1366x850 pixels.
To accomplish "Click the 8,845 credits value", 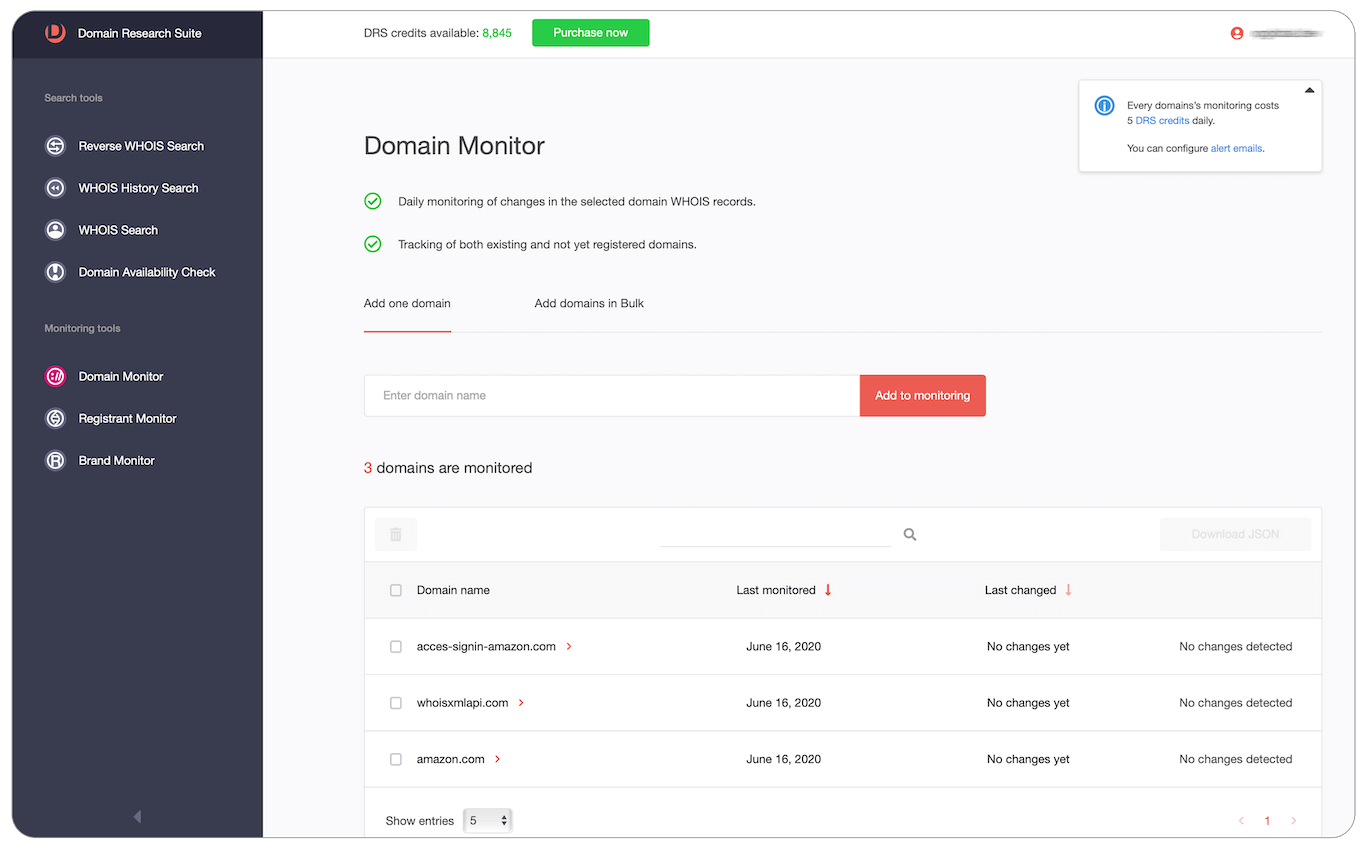I will pos(497,33).
